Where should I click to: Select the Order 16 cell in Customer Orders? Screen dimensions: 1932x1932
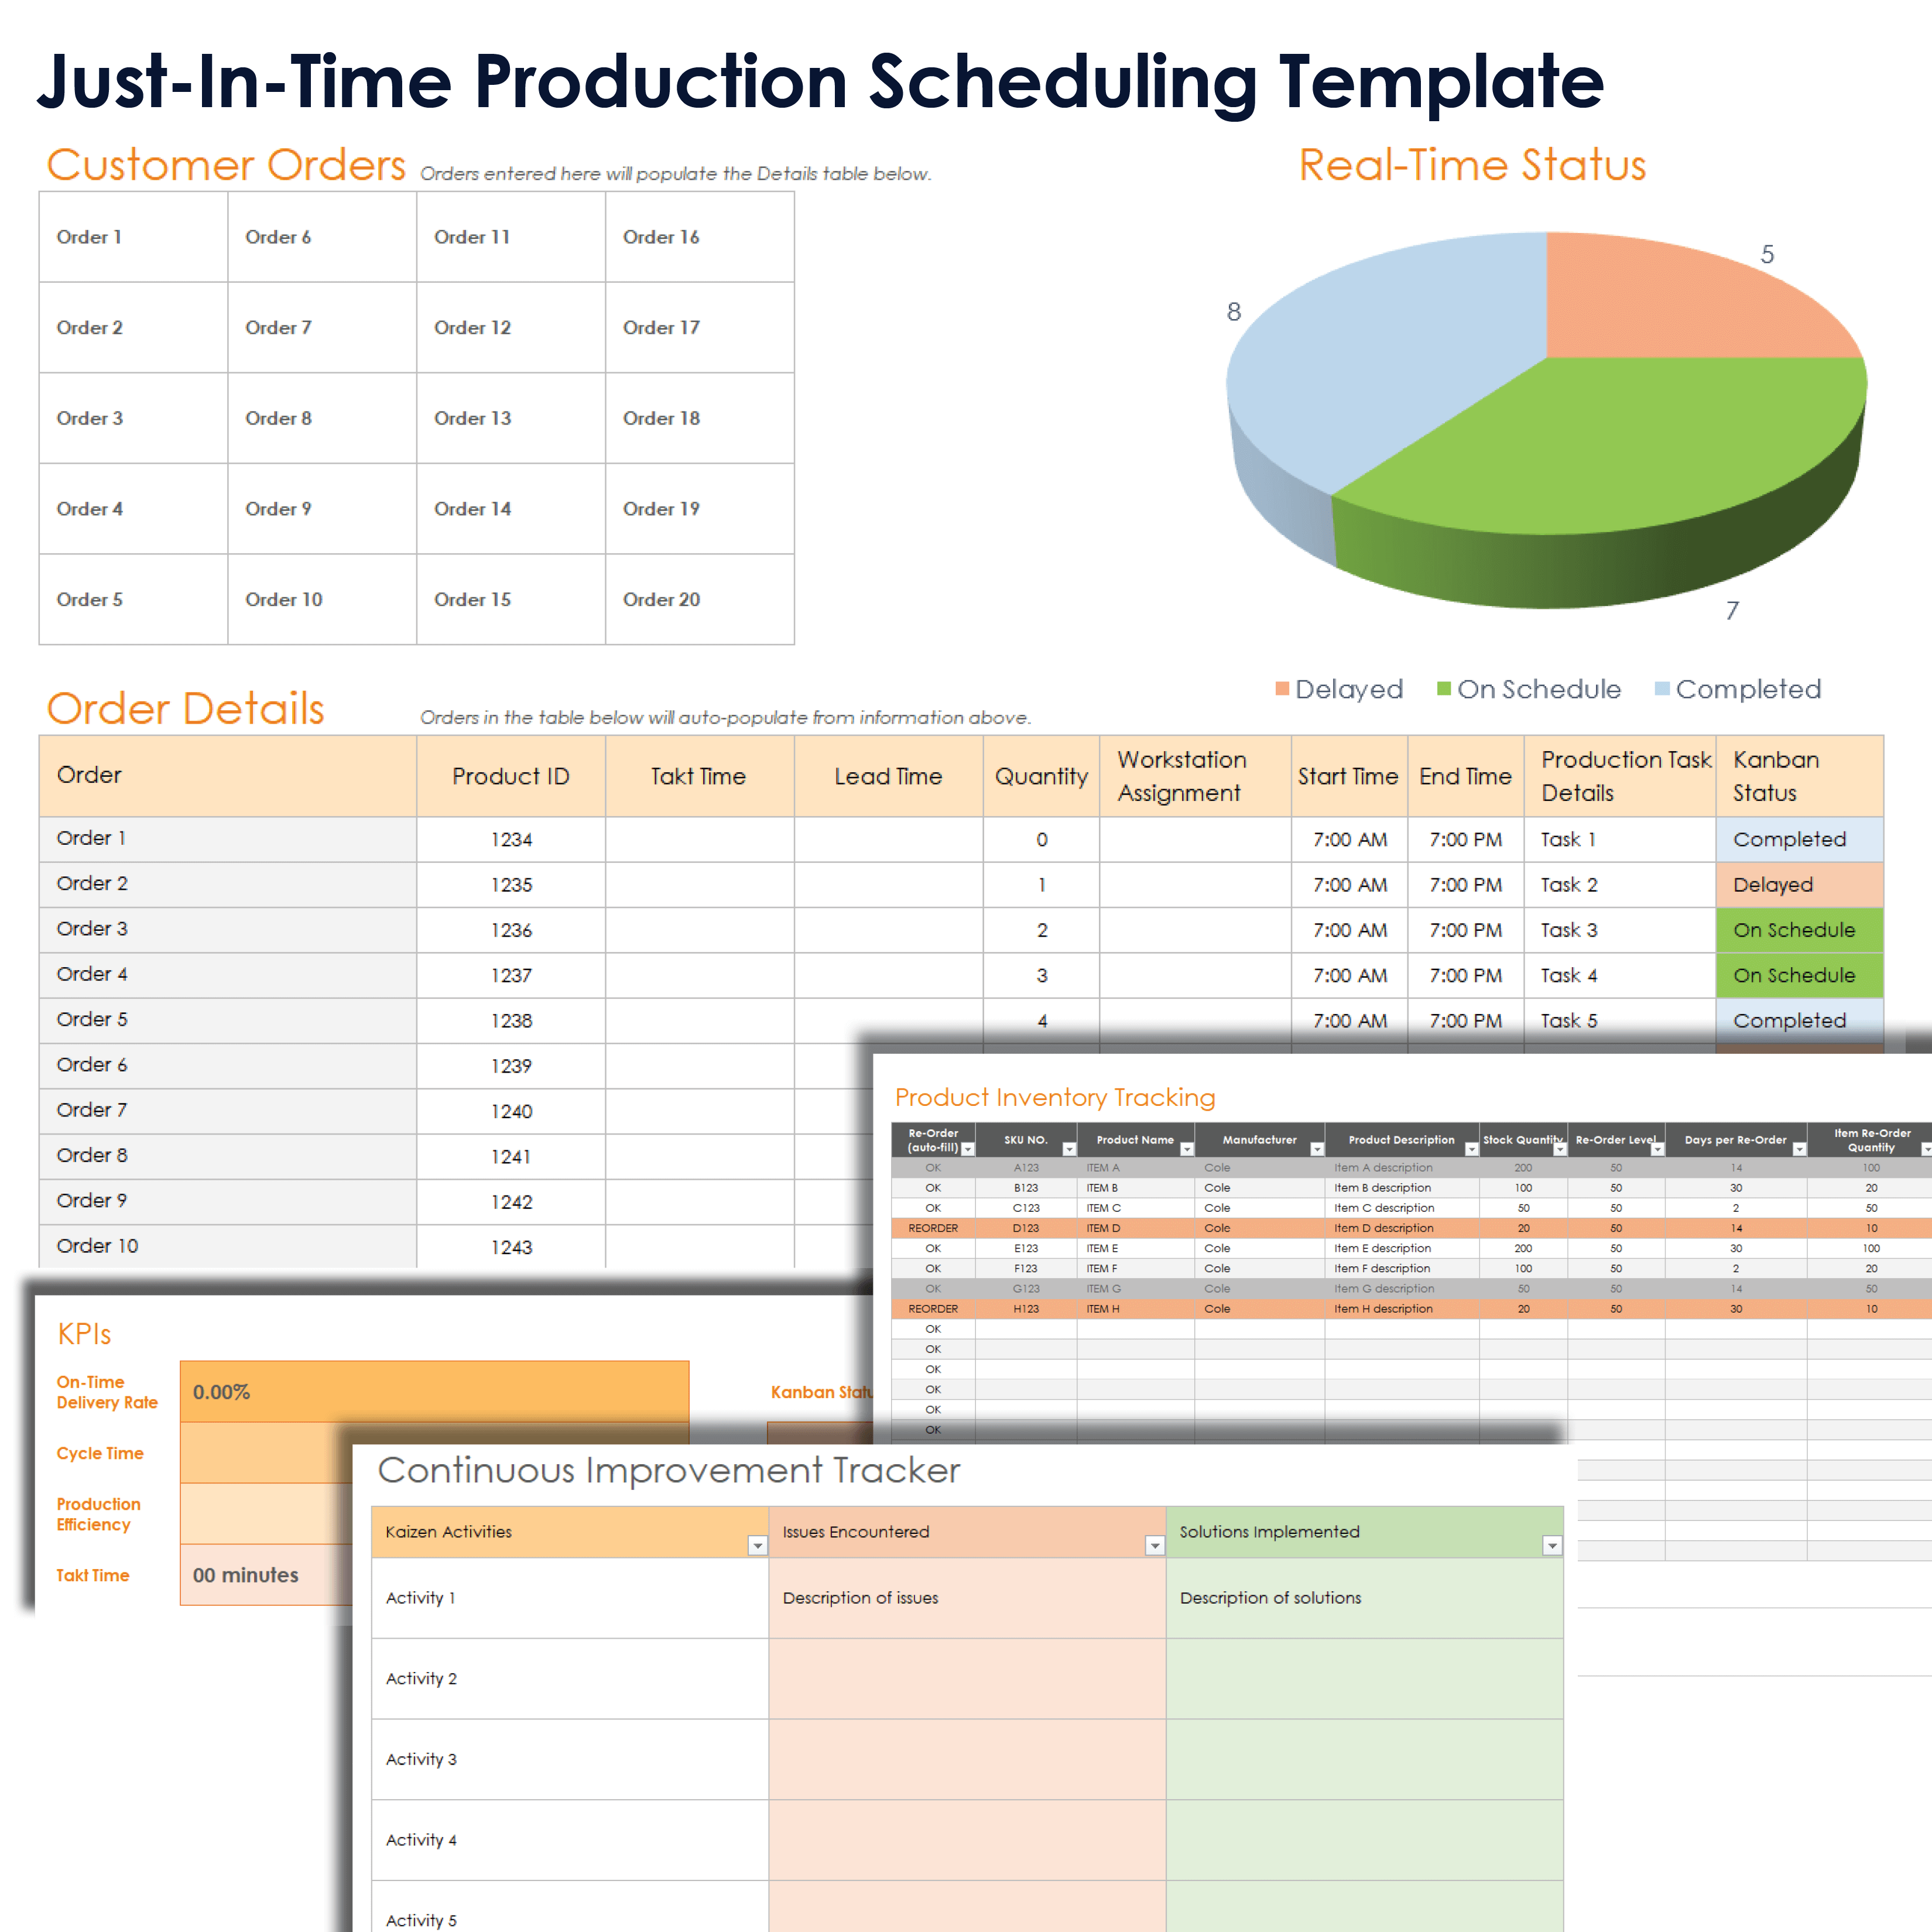(700, 237)
